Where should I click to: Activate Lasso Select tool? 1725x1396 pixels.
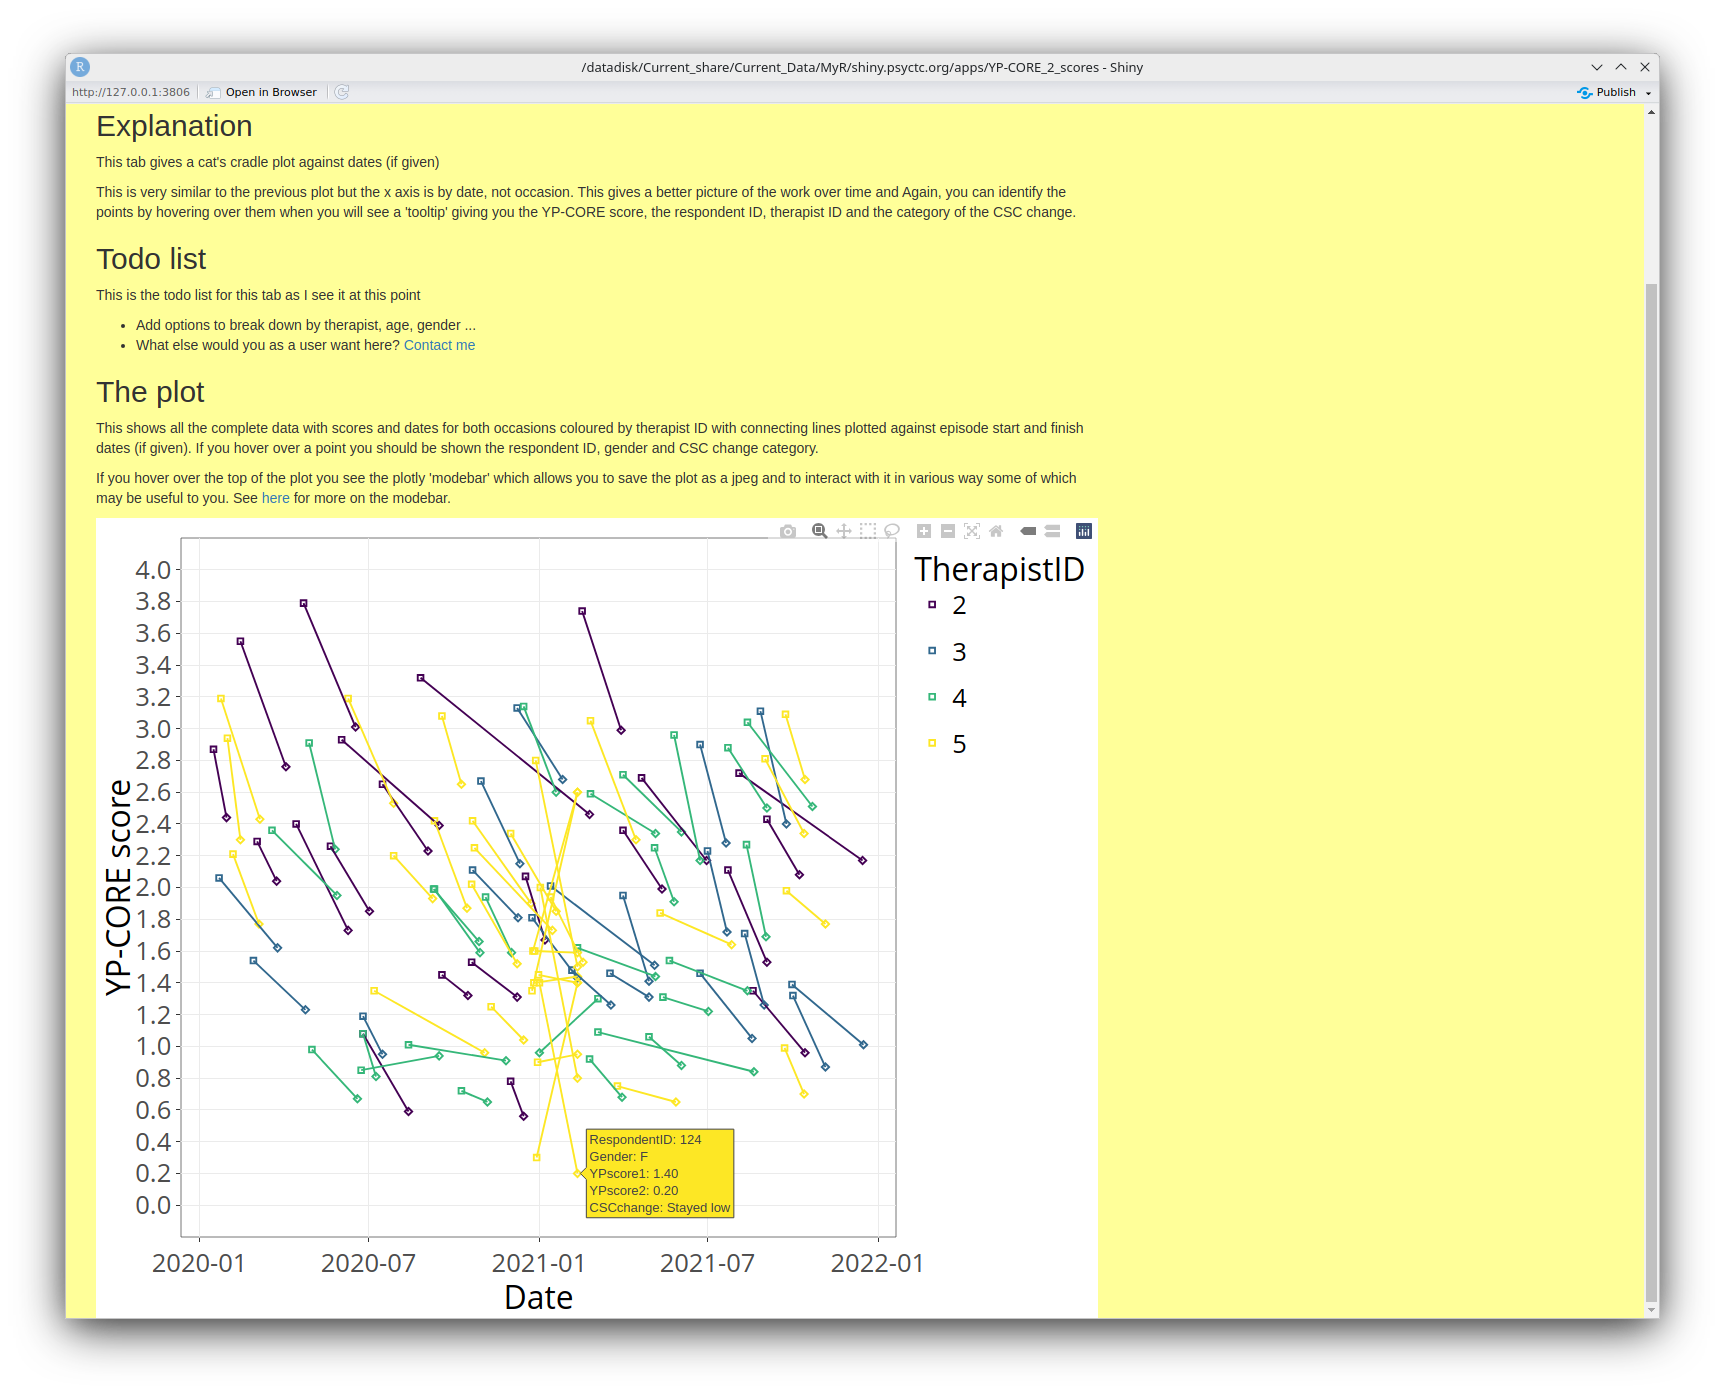(x=892, y=531)
